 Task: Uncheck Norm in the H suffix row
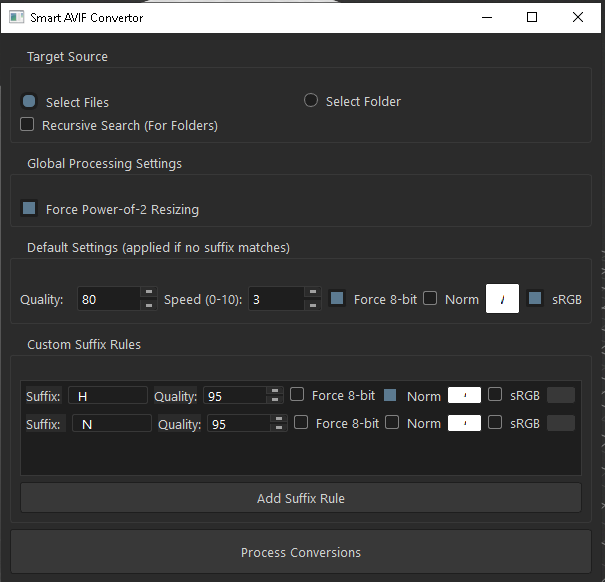coord(390,395)
